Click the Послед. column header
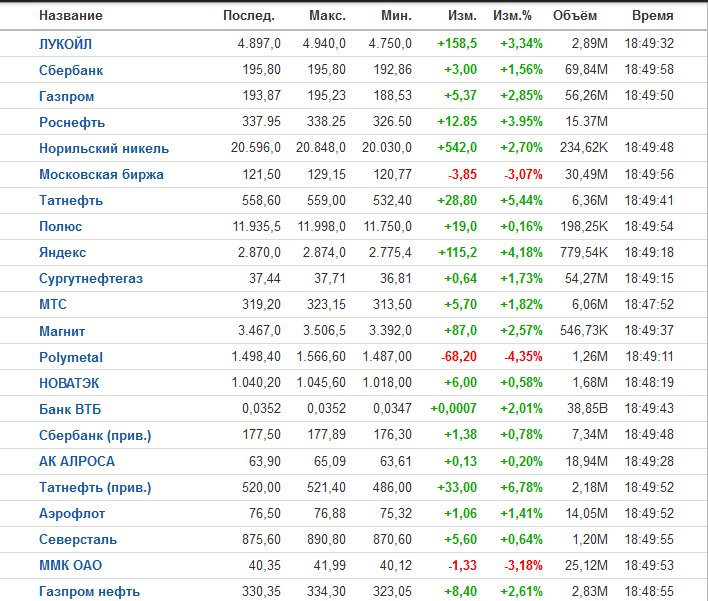Screen dimensions: 708x601 click(x=249, y=15)
